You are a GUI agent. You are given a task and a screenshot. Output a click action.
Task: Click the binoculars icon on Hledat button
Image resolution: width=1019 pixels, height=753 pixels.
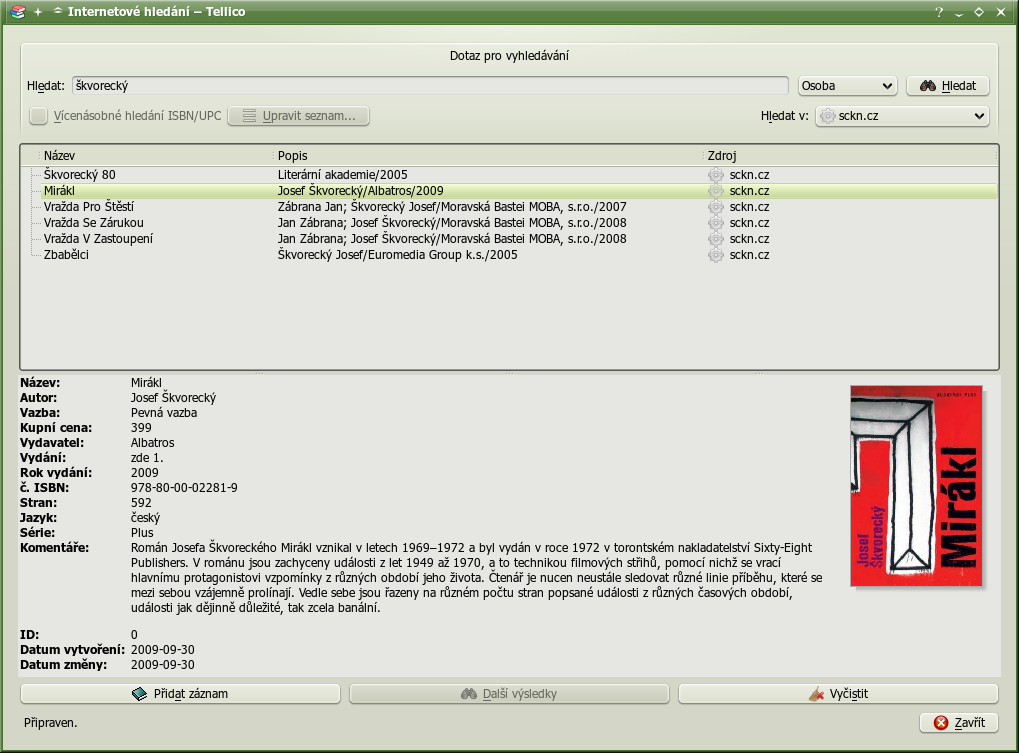pos(928,86)
